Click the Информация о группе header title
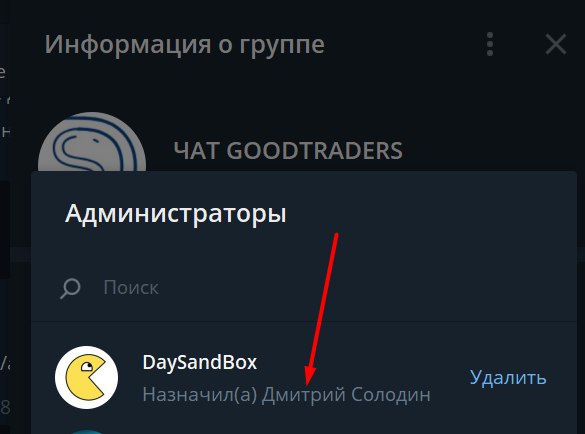The height and width of the screenshot is (434, 585). (x=185, y=45)
